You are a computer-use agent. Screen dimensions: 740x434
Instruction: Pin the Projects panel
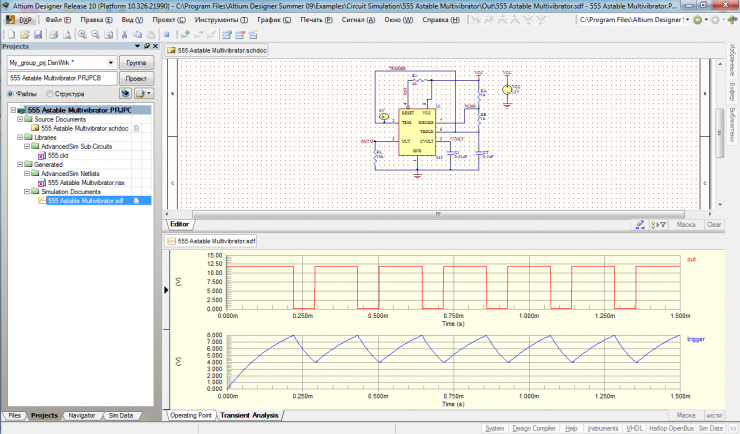tap(147, 46)
